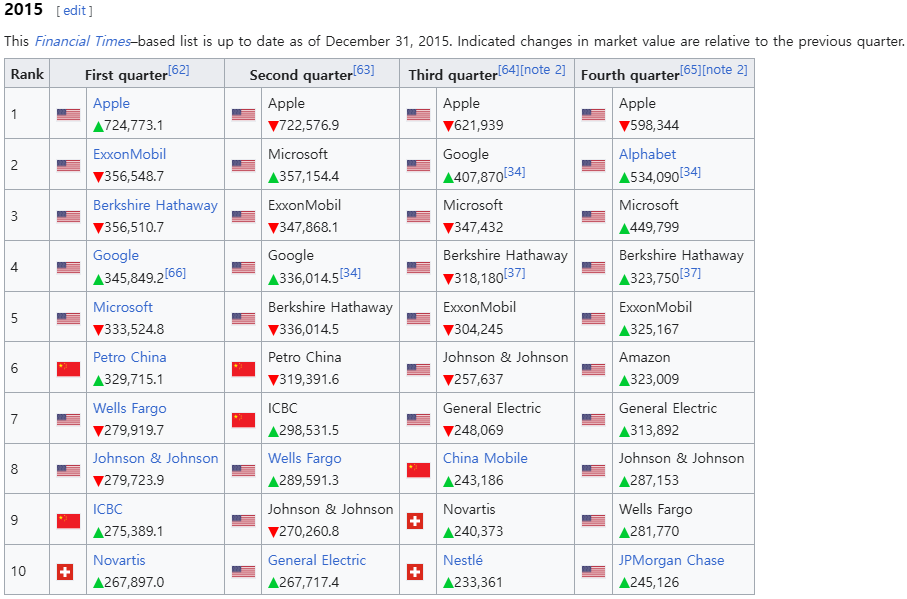Click green up arrow beside 245,126
This screenshot has height=599, width=907.
624,583
